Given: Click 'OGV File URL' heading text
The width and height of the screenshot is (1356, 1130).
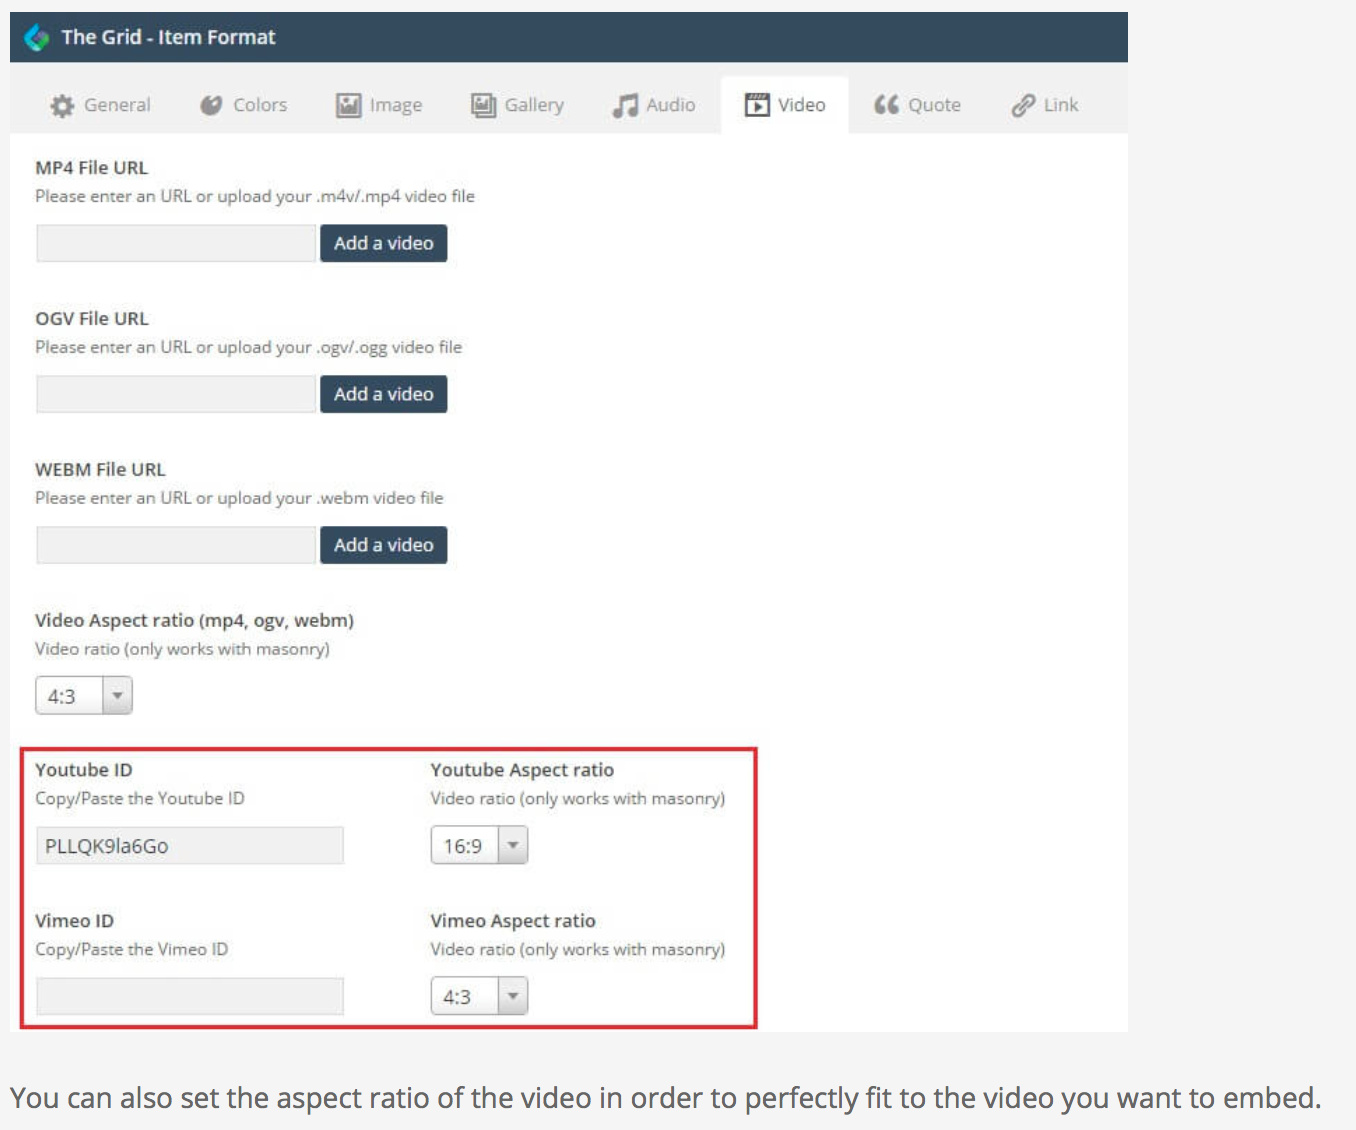Looking at the screenshot, I should pyautogui.click(x=92, y=319).
